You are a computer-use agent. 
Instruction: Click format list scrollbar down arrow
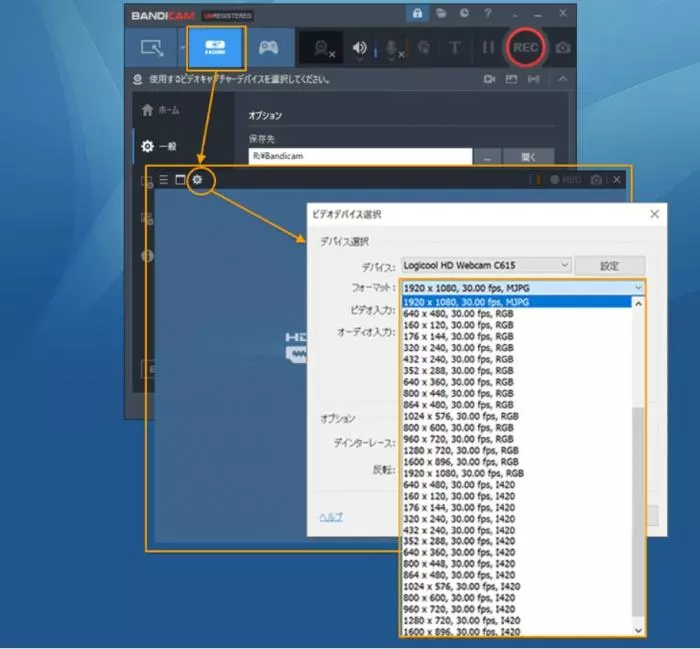(638, 630)
